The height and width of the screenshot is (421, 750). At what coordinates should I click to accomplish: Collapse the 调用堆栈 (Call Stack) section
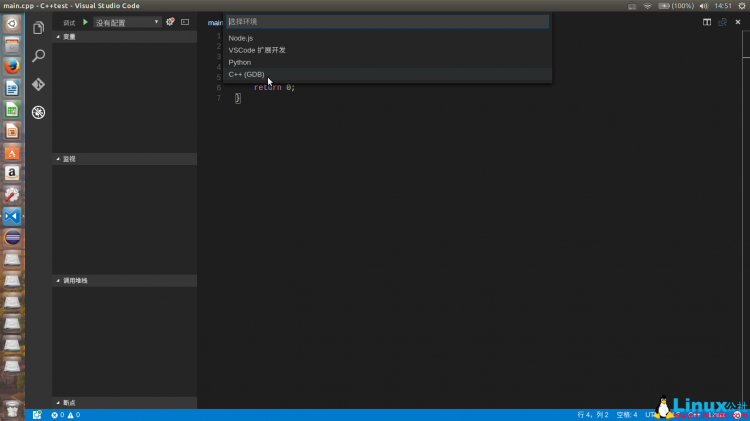tap(124, 281)
